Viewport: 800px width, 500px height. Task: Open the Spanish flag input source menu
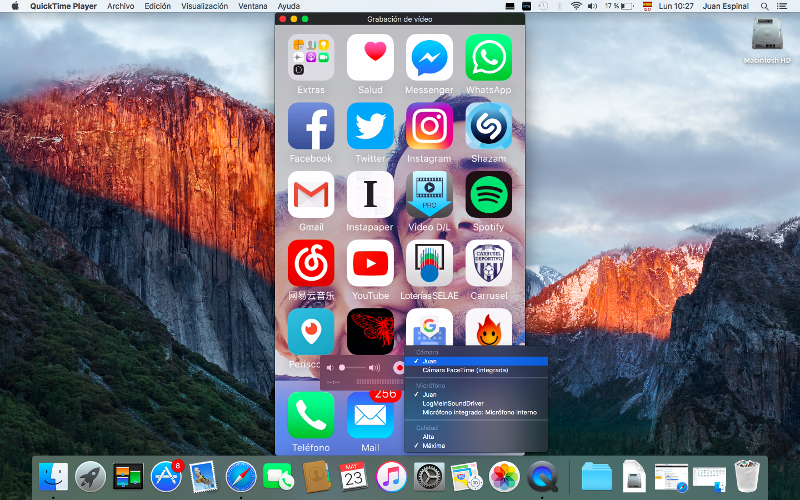[x=647, y=6]
